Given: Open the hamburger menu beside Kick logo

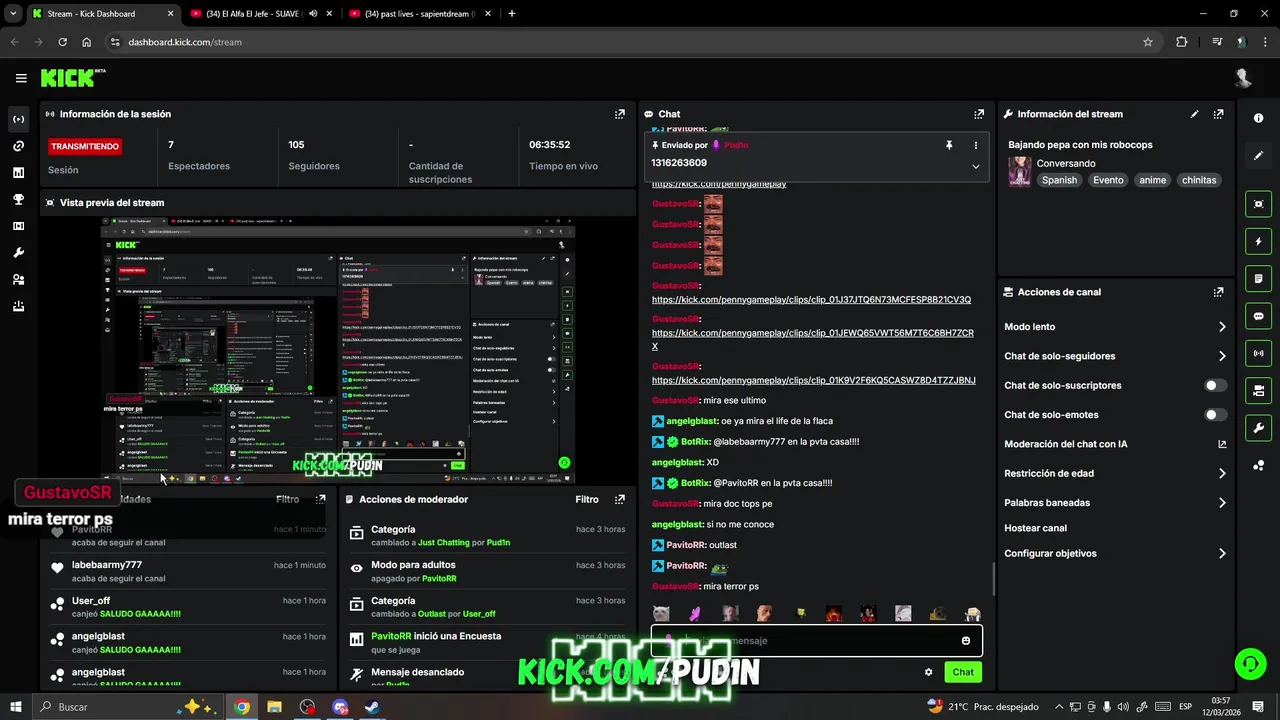Looking at the screenshot, I should (x=21, y=78).
